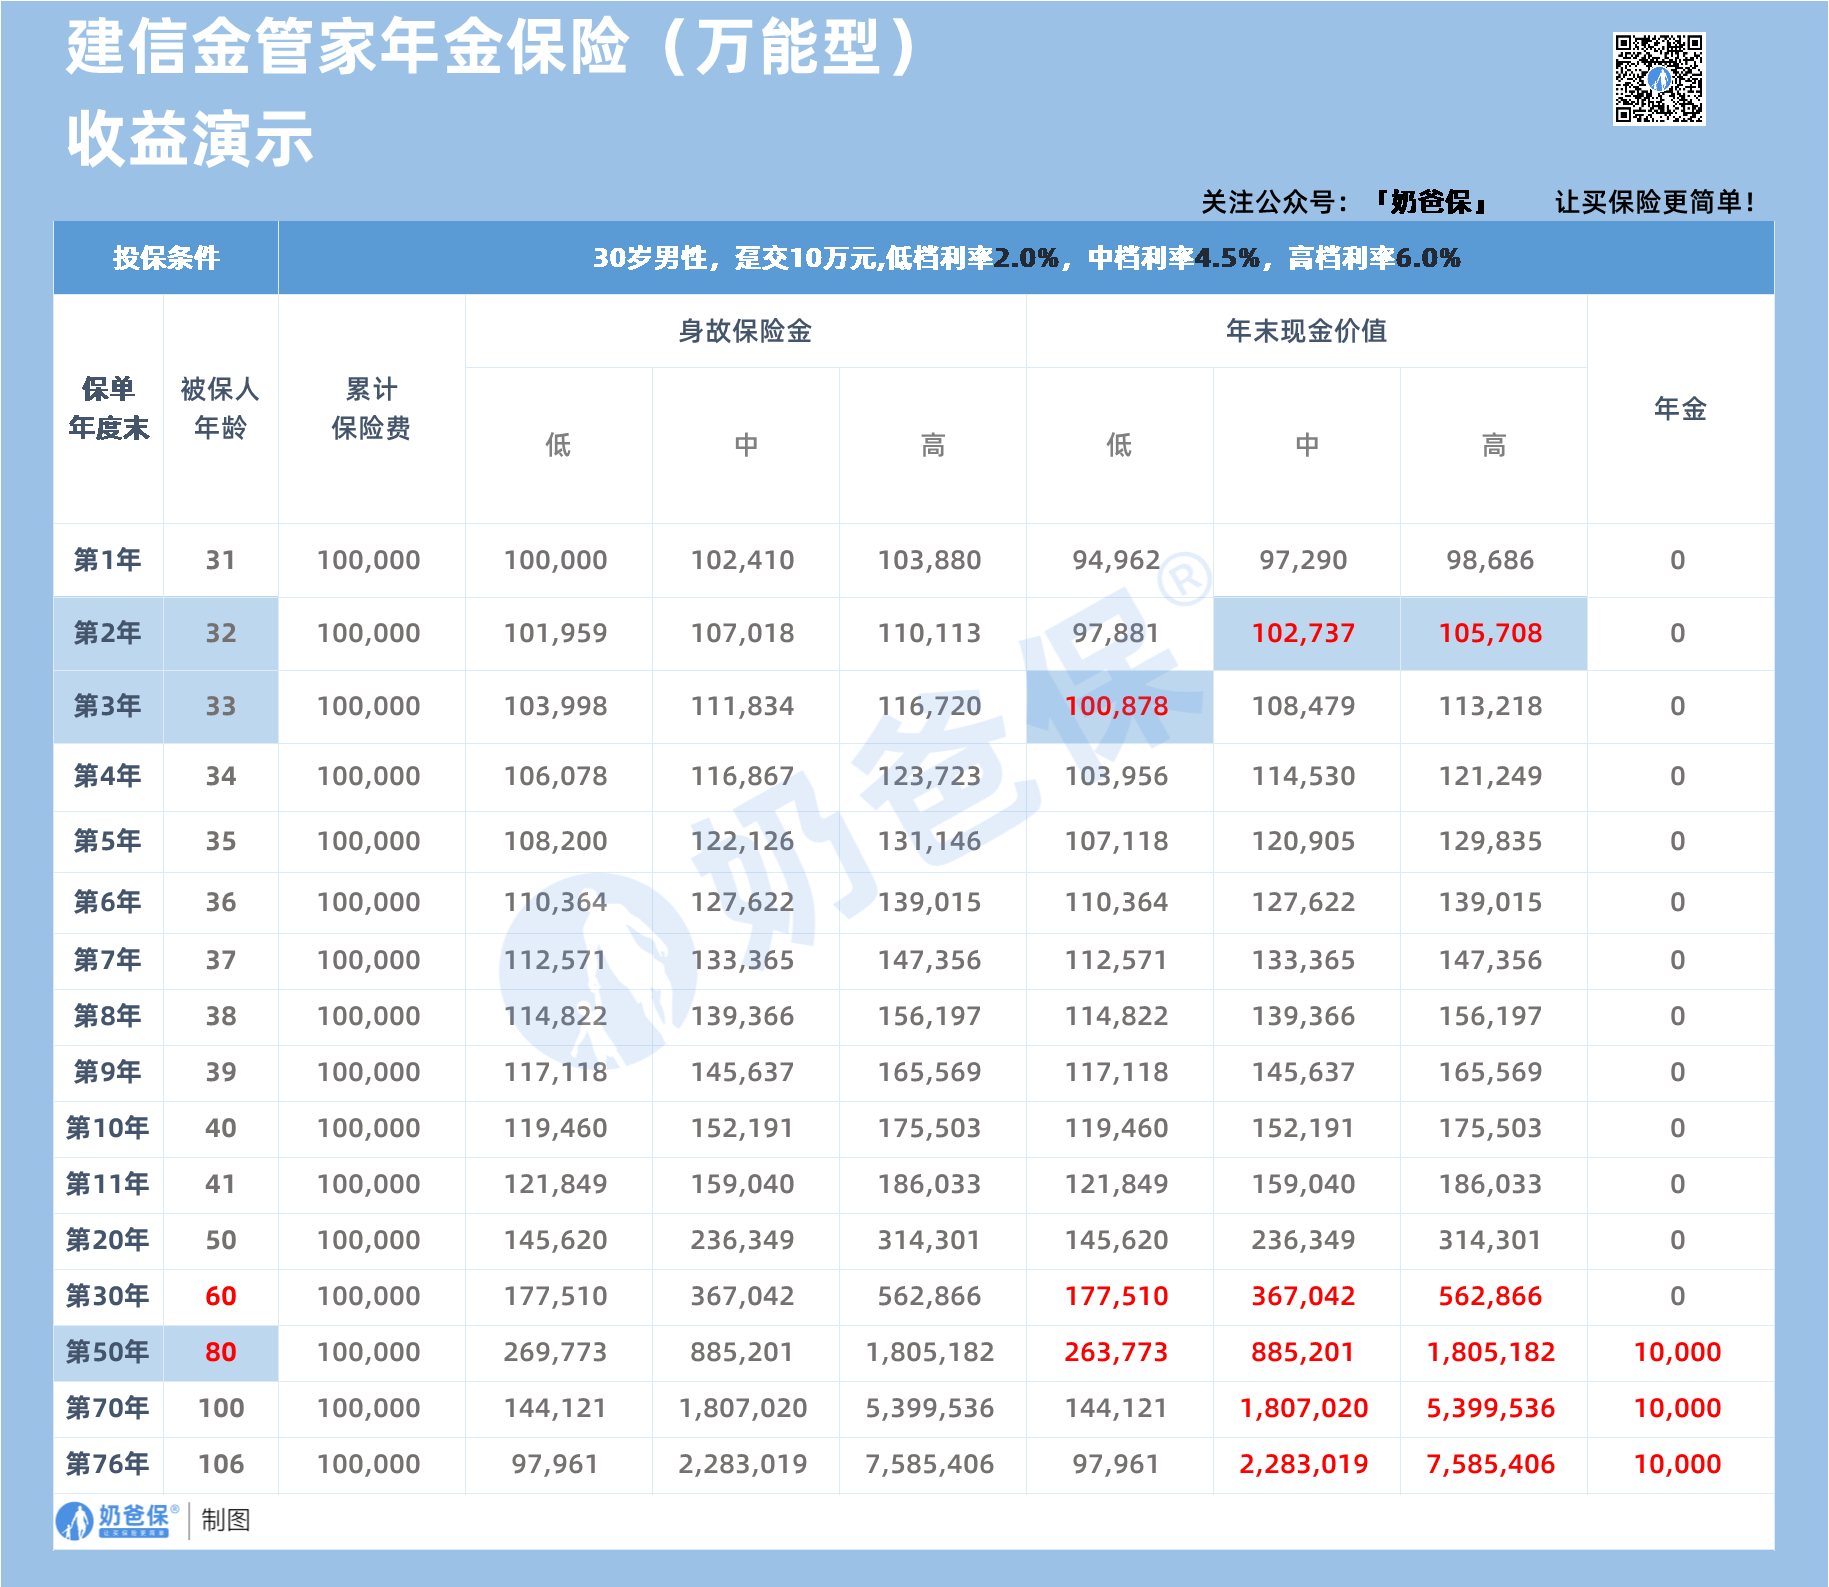Click the 被保人年龄 column header
1829x1587 pixels.
pos(220,408)
